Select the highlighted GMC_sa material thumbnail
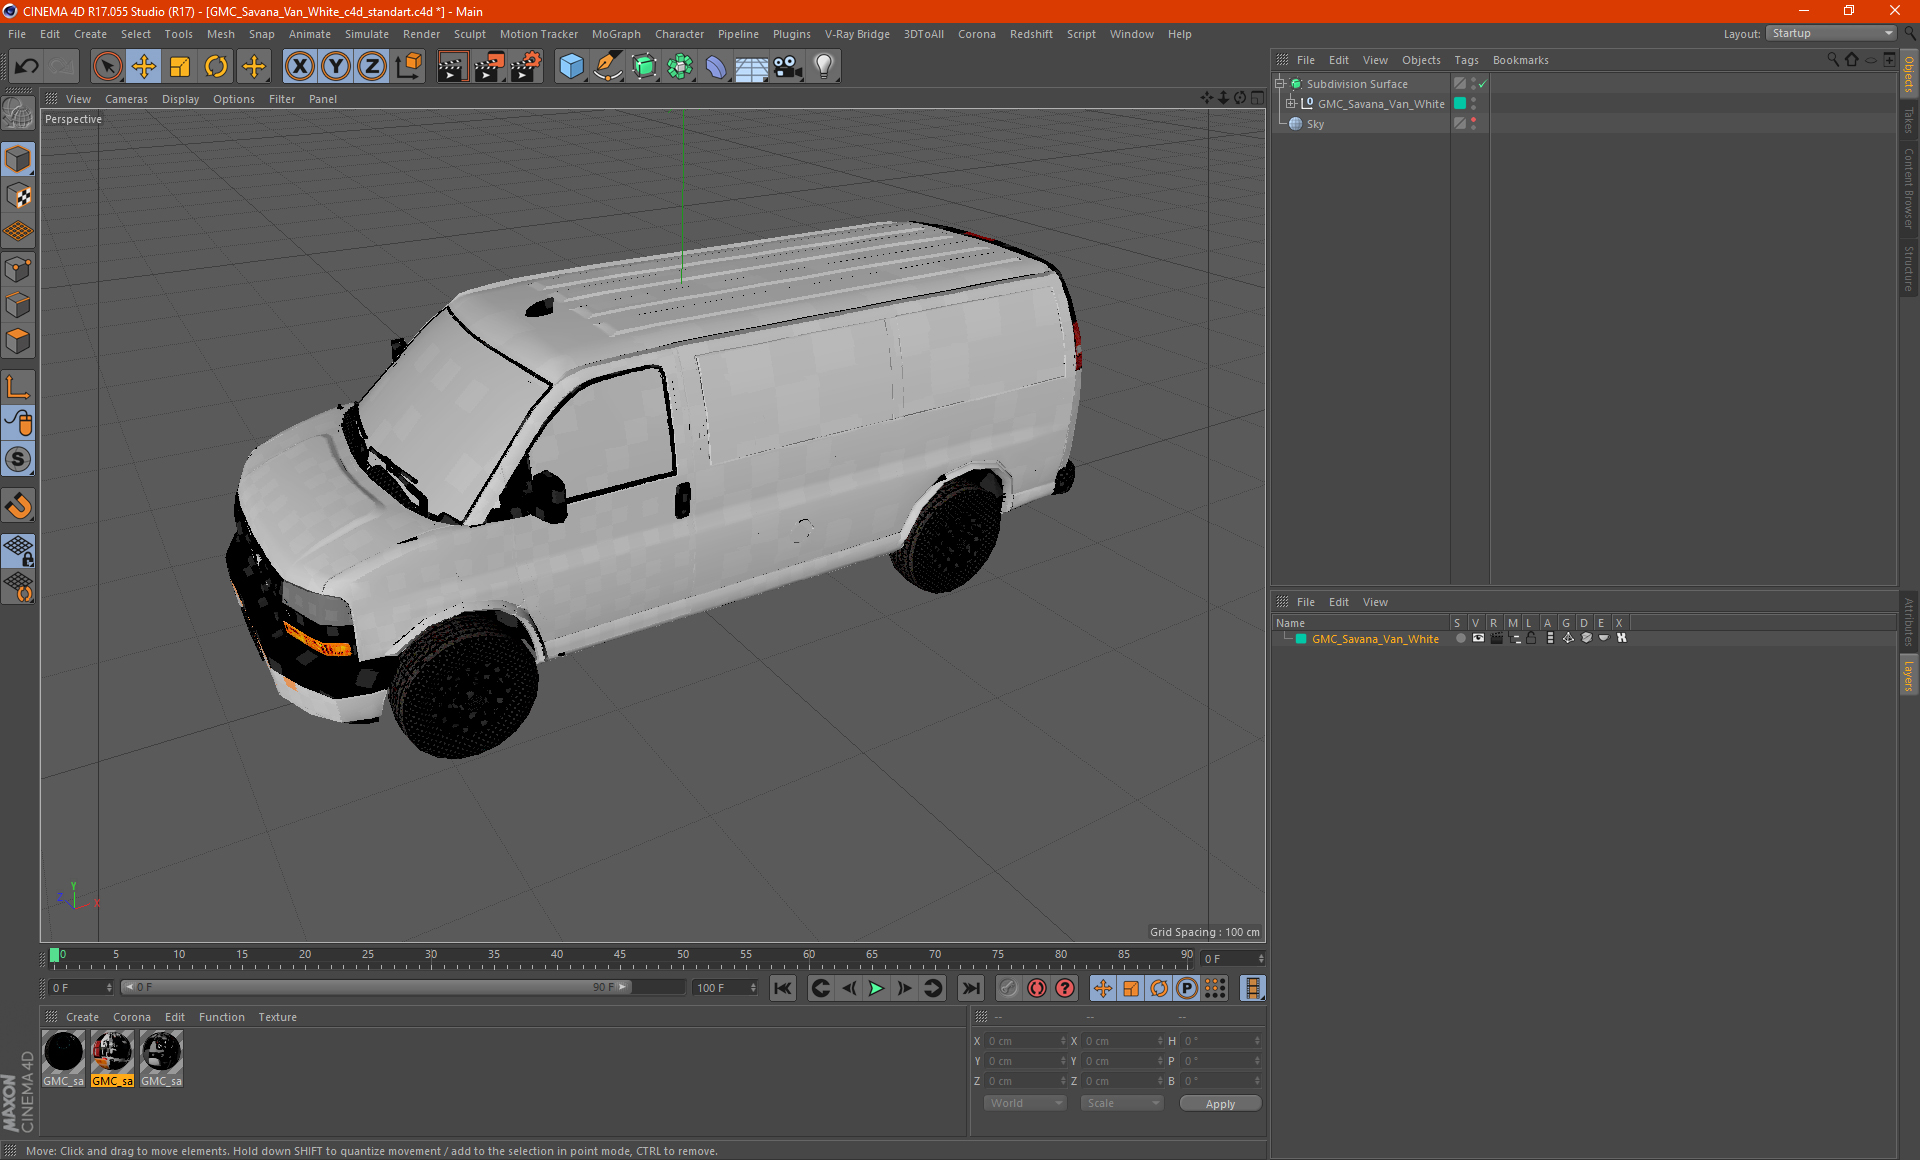 pos(112,1059)
